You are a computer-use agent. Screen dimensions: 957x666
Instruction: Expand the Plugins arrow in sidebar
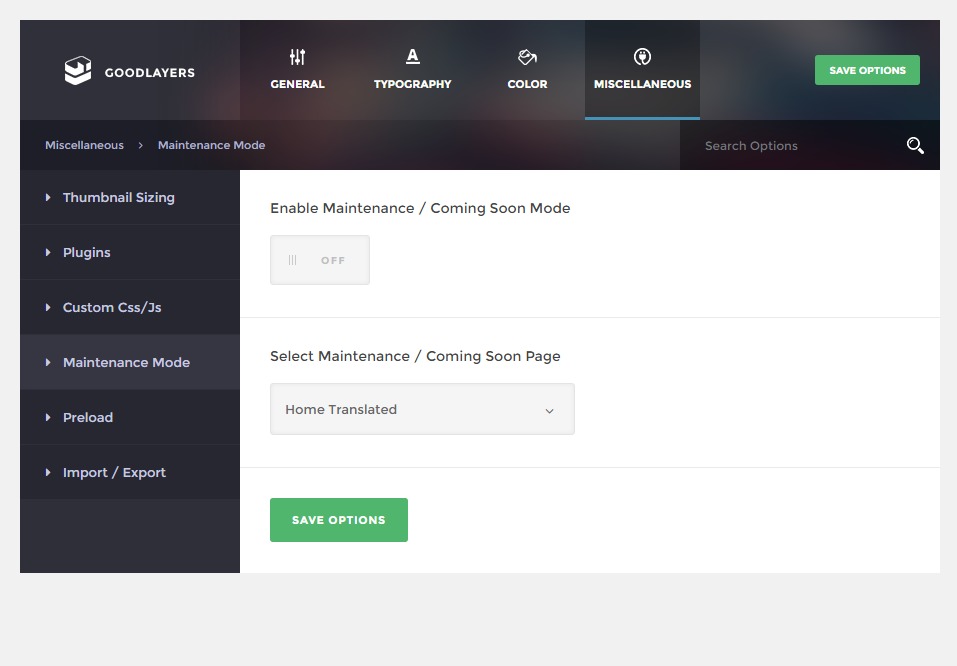point(48,252)
